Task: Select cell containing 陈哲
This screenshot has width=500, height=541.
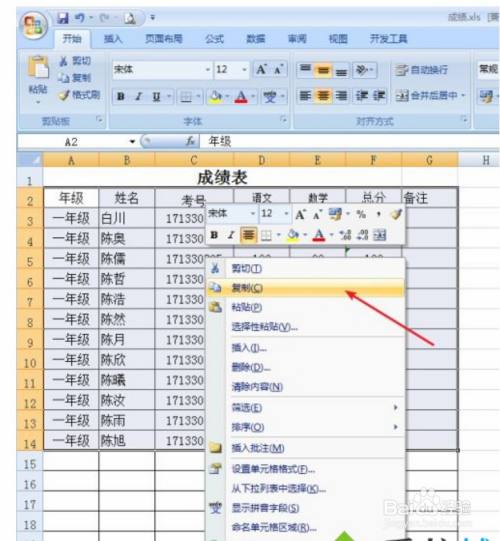Action: 127,279
